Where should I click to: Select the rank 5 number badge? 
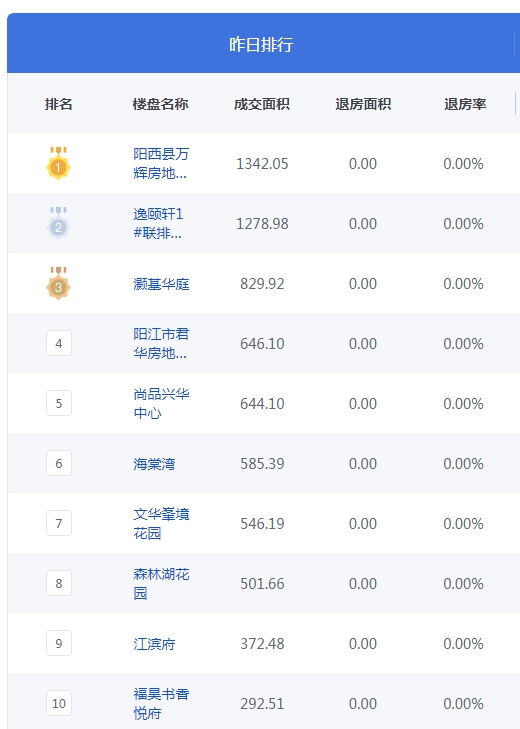pos(59,403)
